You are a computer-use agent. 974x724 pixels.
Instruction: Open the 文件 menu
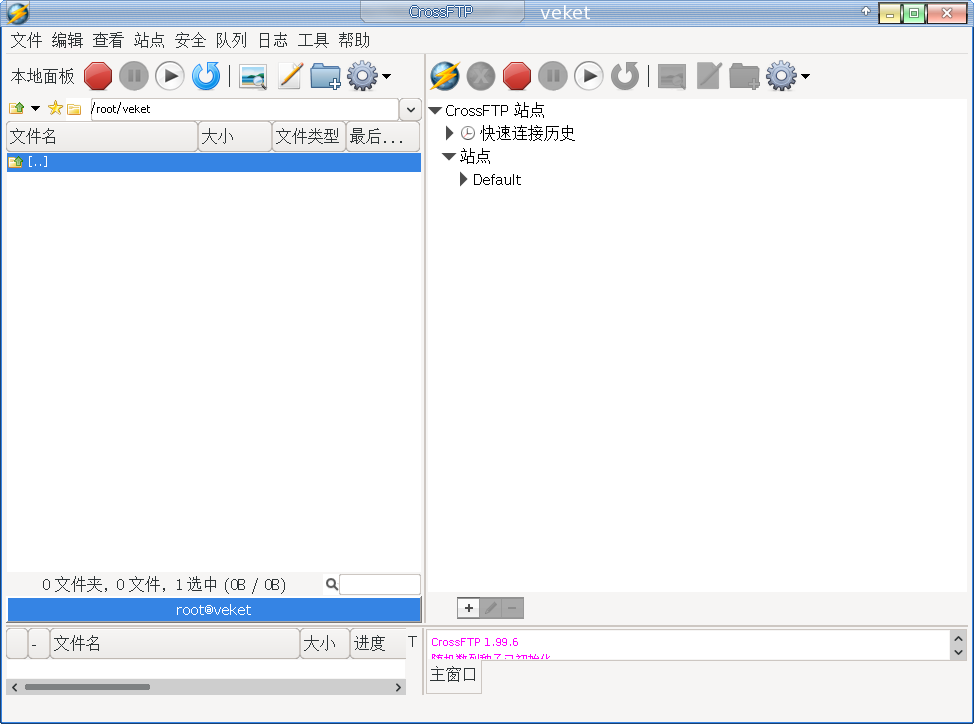(27, 40)
